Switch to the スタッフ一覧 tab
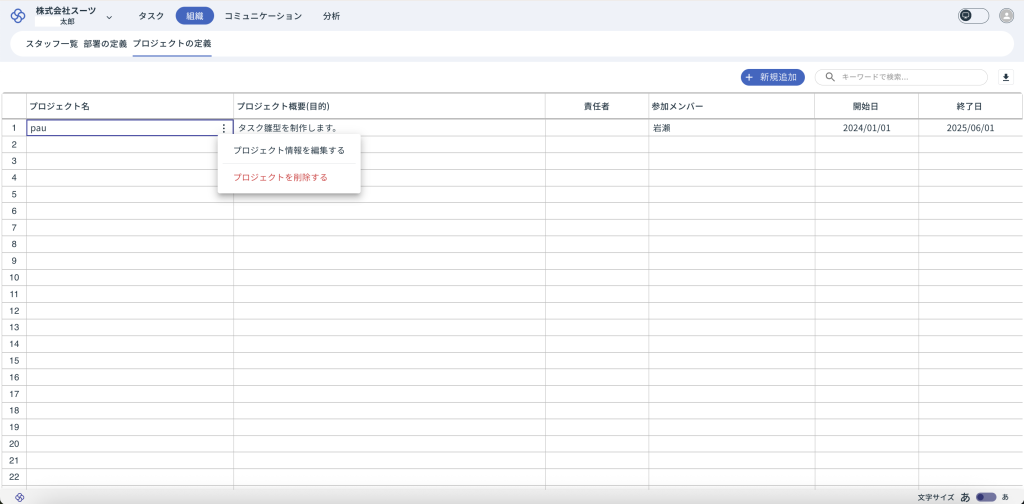Image resolution: width=1024 pixels, height=504 pixels. 52,44
